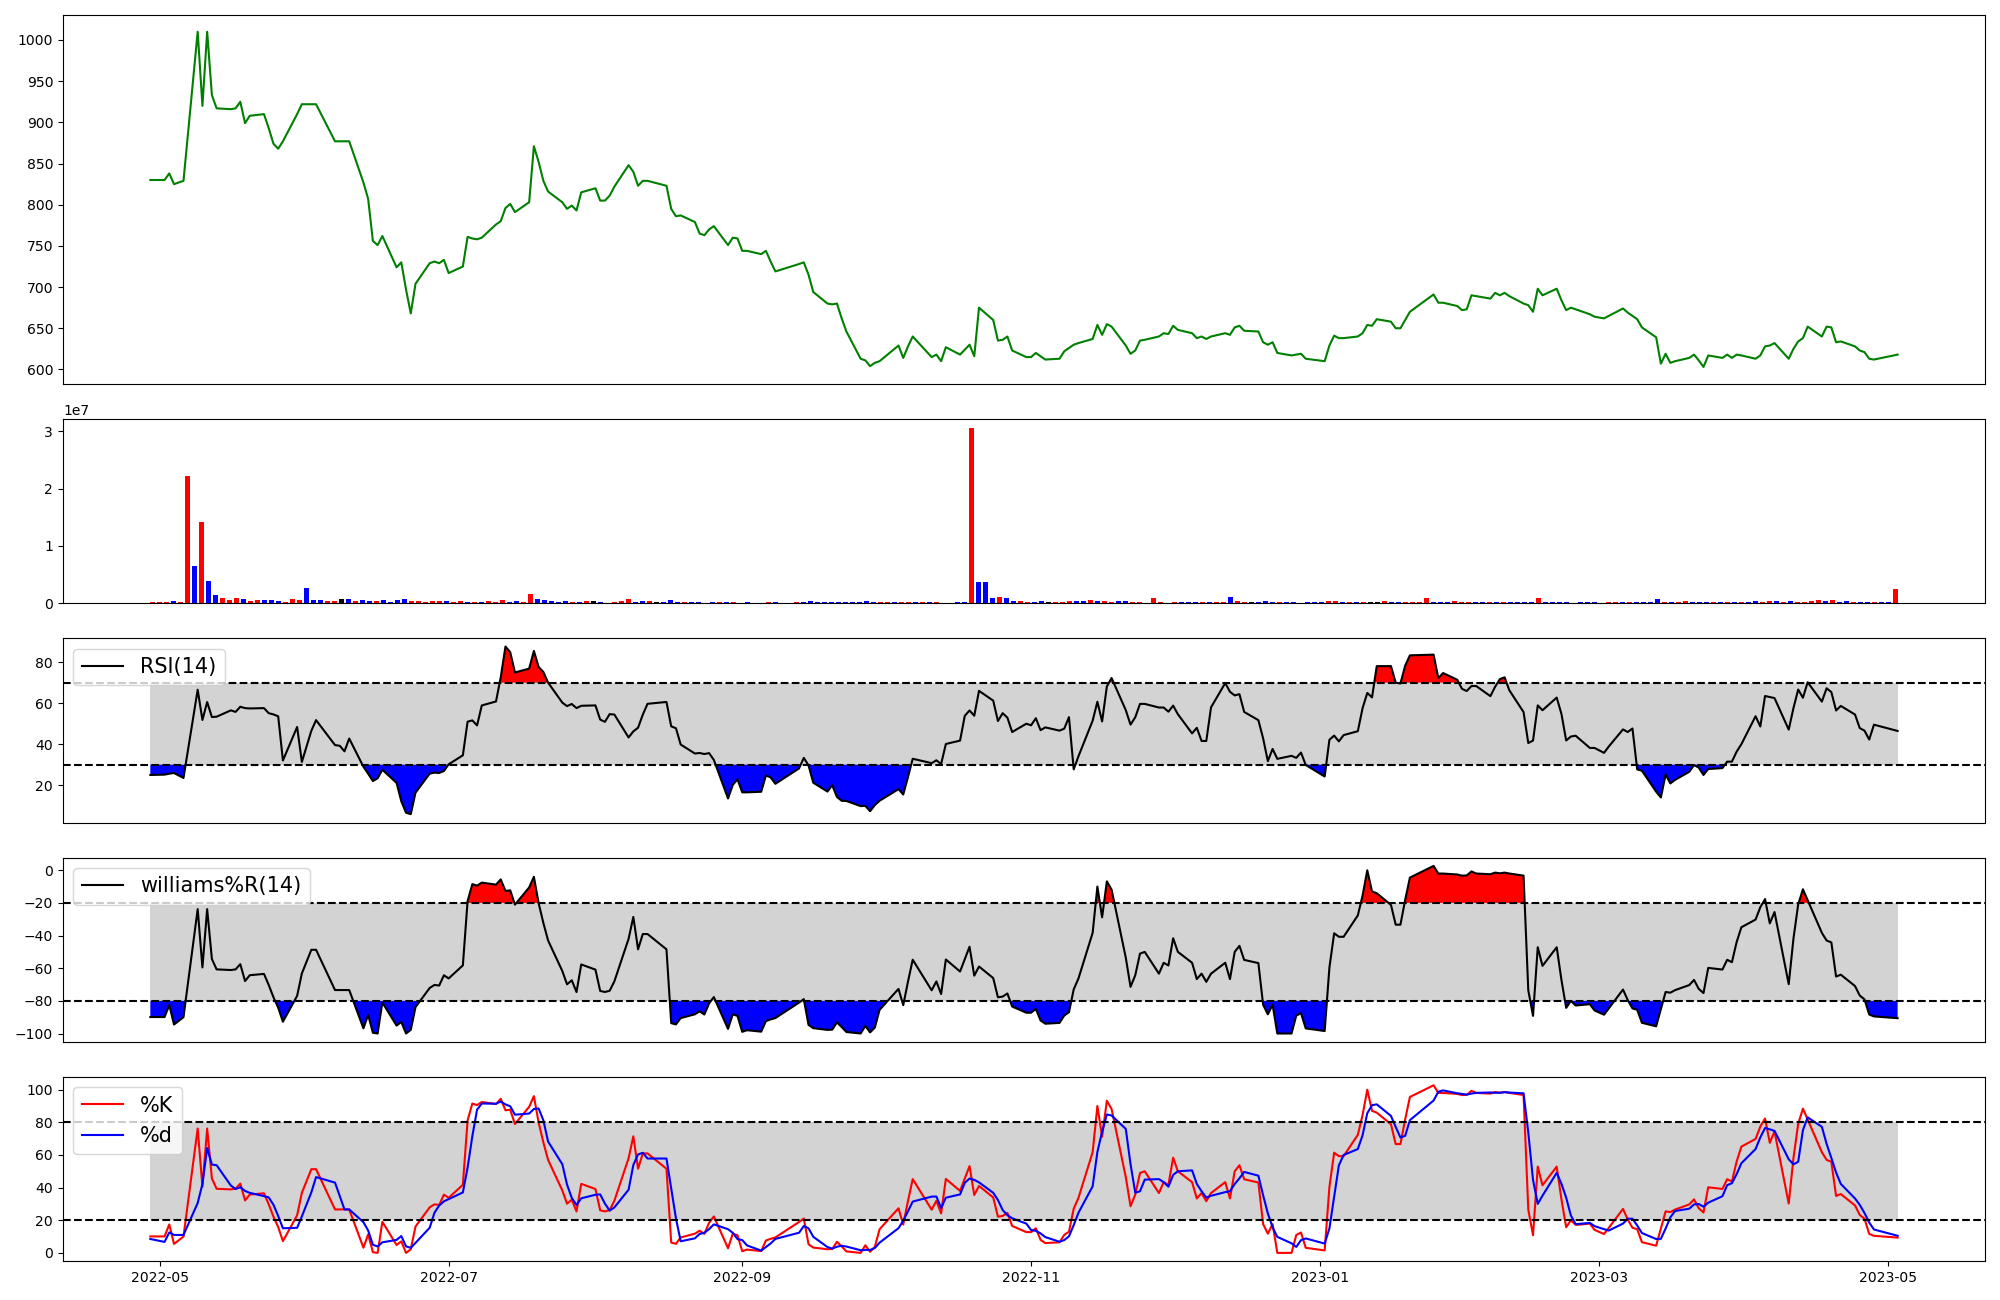Click the tallest red volume bar
Viewport: 2000px width, 1300px height.
tap(971, 515)
